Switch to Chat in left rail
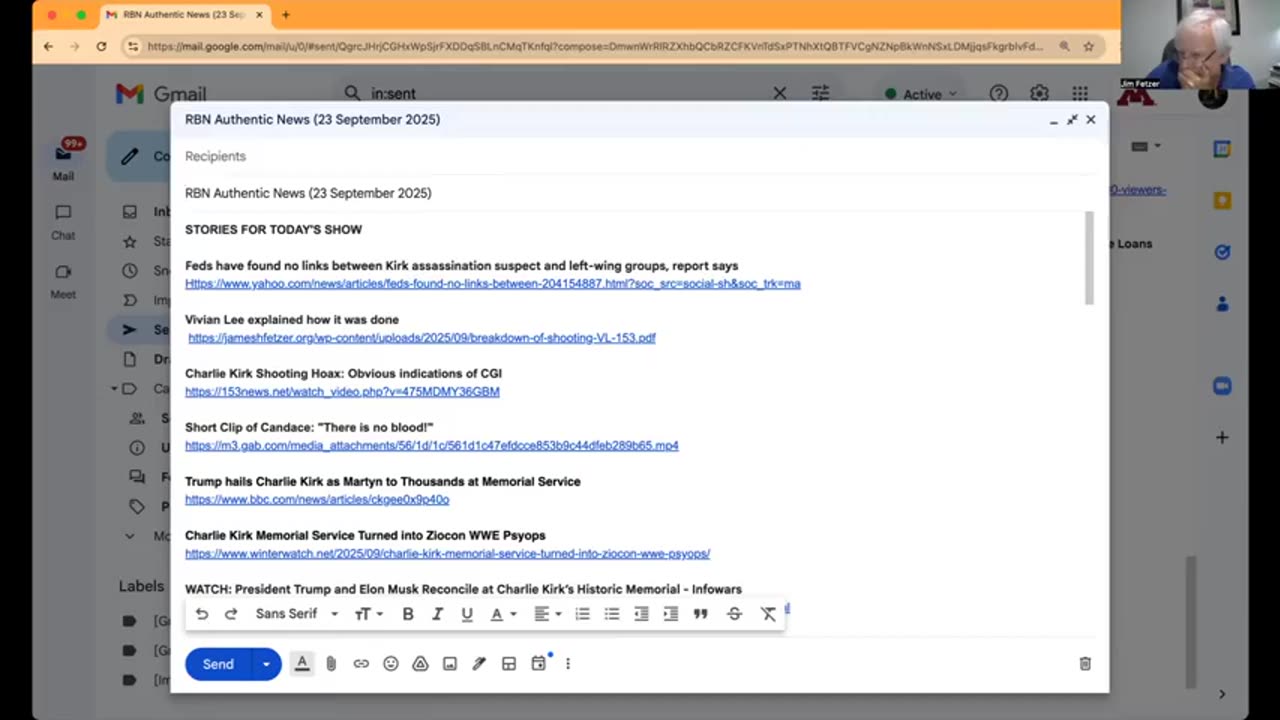This screenshot has height=720, width=1280. (x=63, y=222)
